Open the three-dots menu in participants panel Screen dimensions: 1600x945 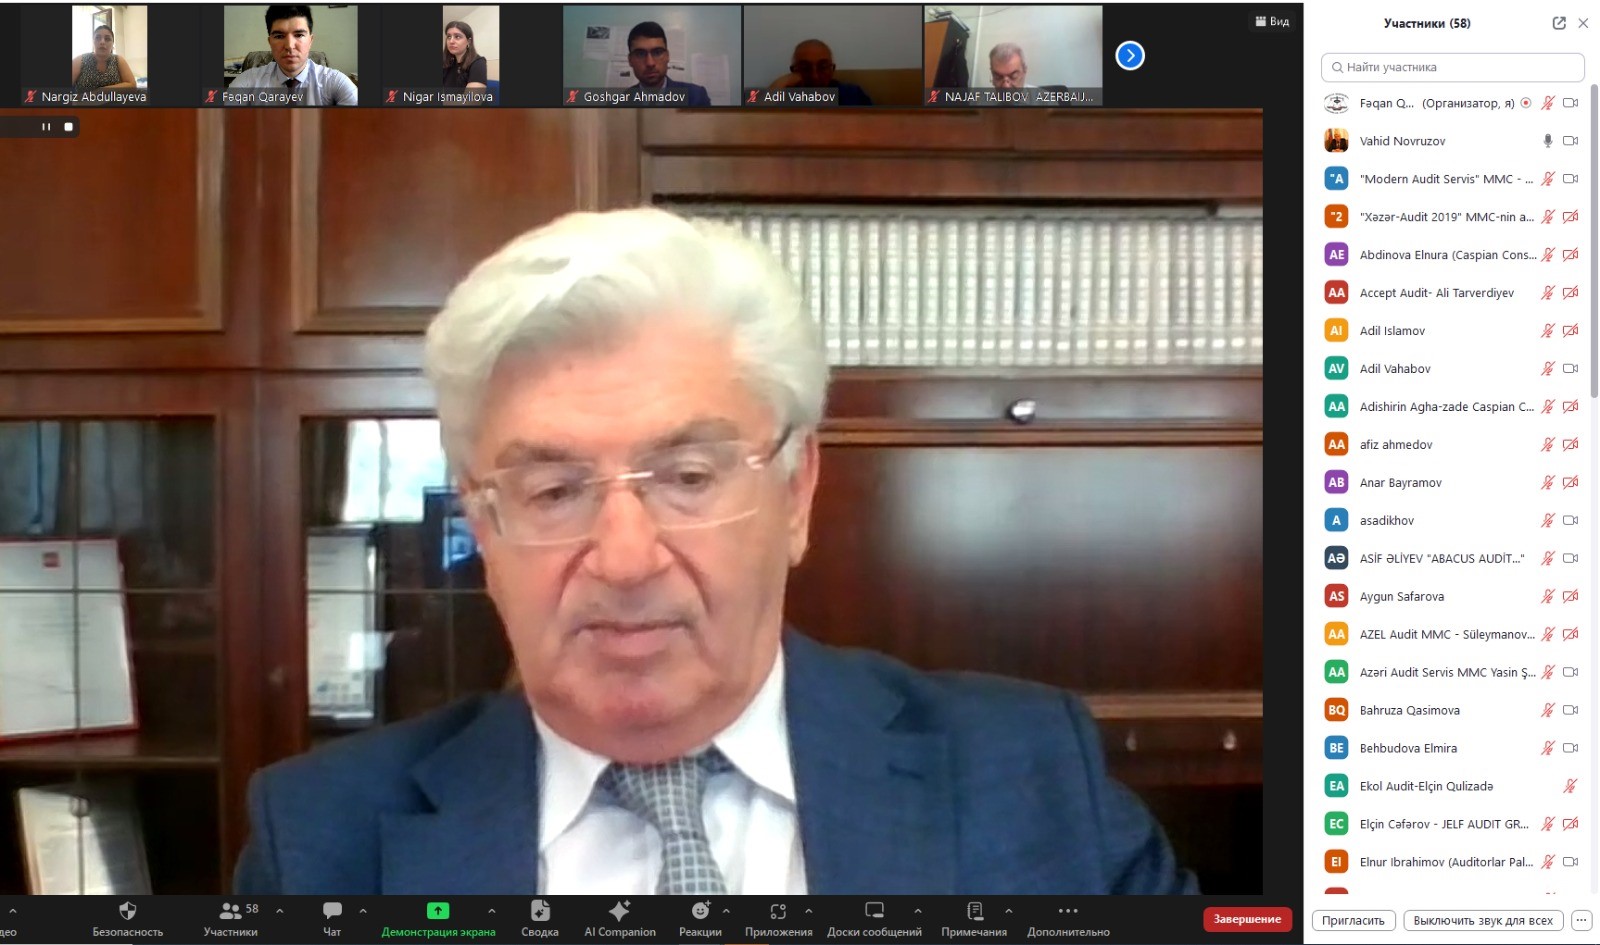point(1581,921)
